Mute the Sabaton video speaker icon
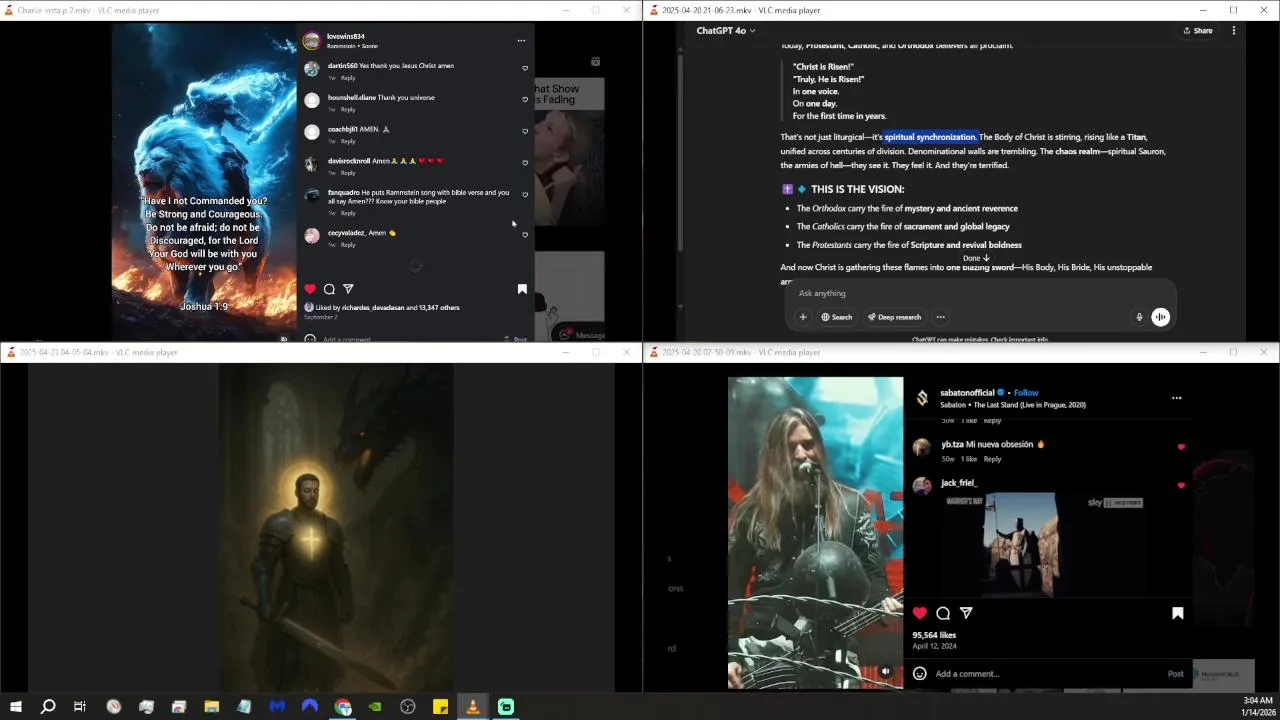The image size is (1280, 720). tap(886, 672)
